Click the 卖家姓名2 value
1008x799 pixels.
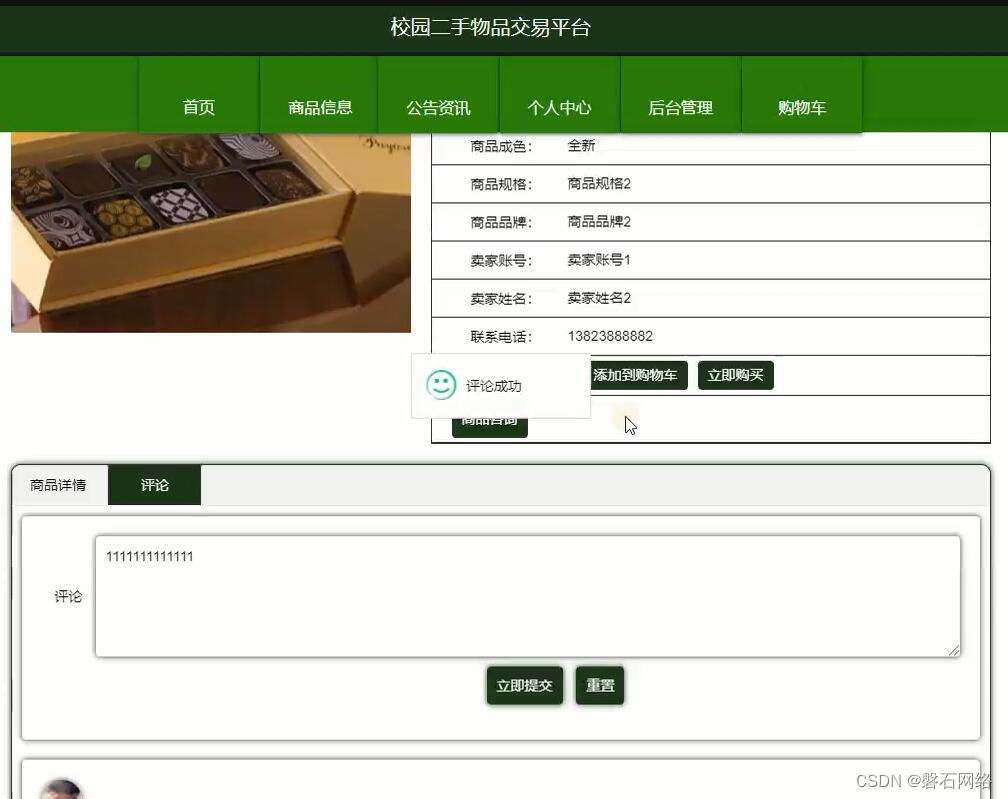599,298
